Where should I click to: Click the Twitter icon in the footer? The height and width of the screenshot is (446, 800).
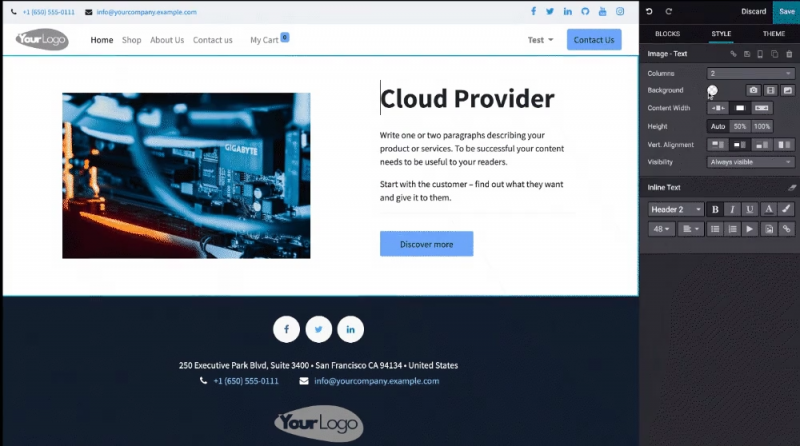coord(318,328)
